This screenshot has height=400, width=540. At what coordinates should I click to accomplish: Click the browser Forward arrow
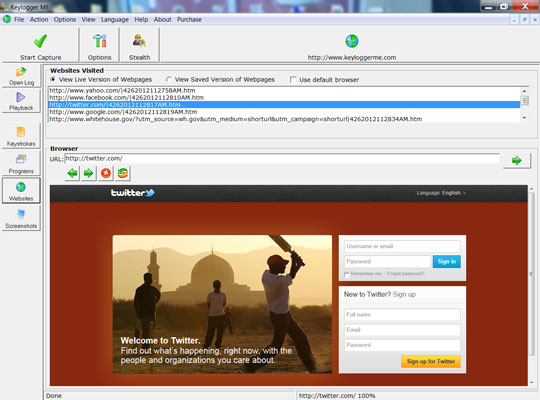pos(89,173)
